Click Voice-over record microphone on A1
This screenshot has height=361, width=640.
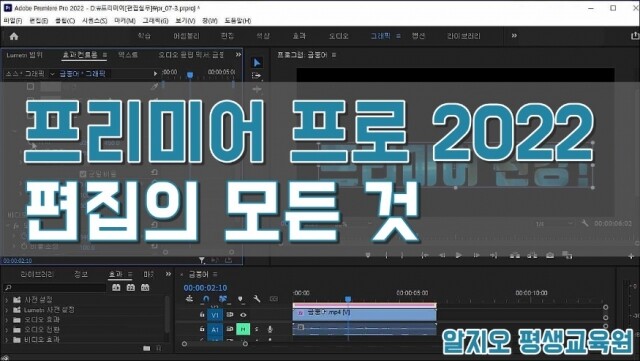(270, 329)
